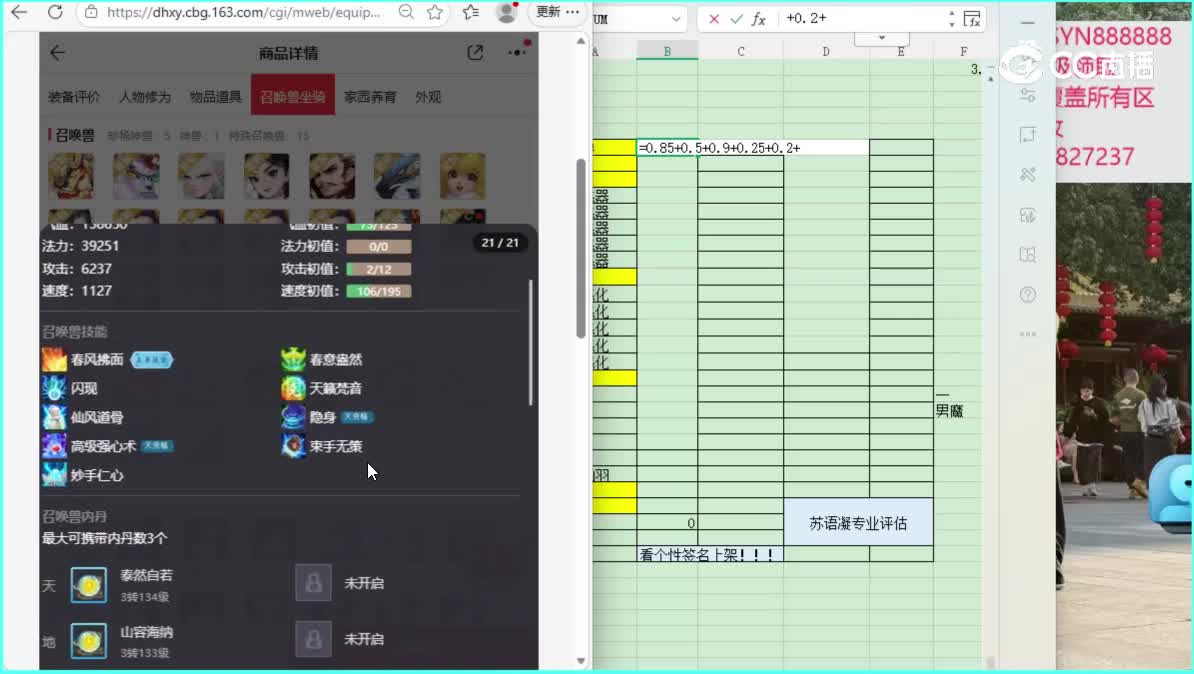
Task: Switch to the 人物修为 tab
Action: (x=145, y=97)
